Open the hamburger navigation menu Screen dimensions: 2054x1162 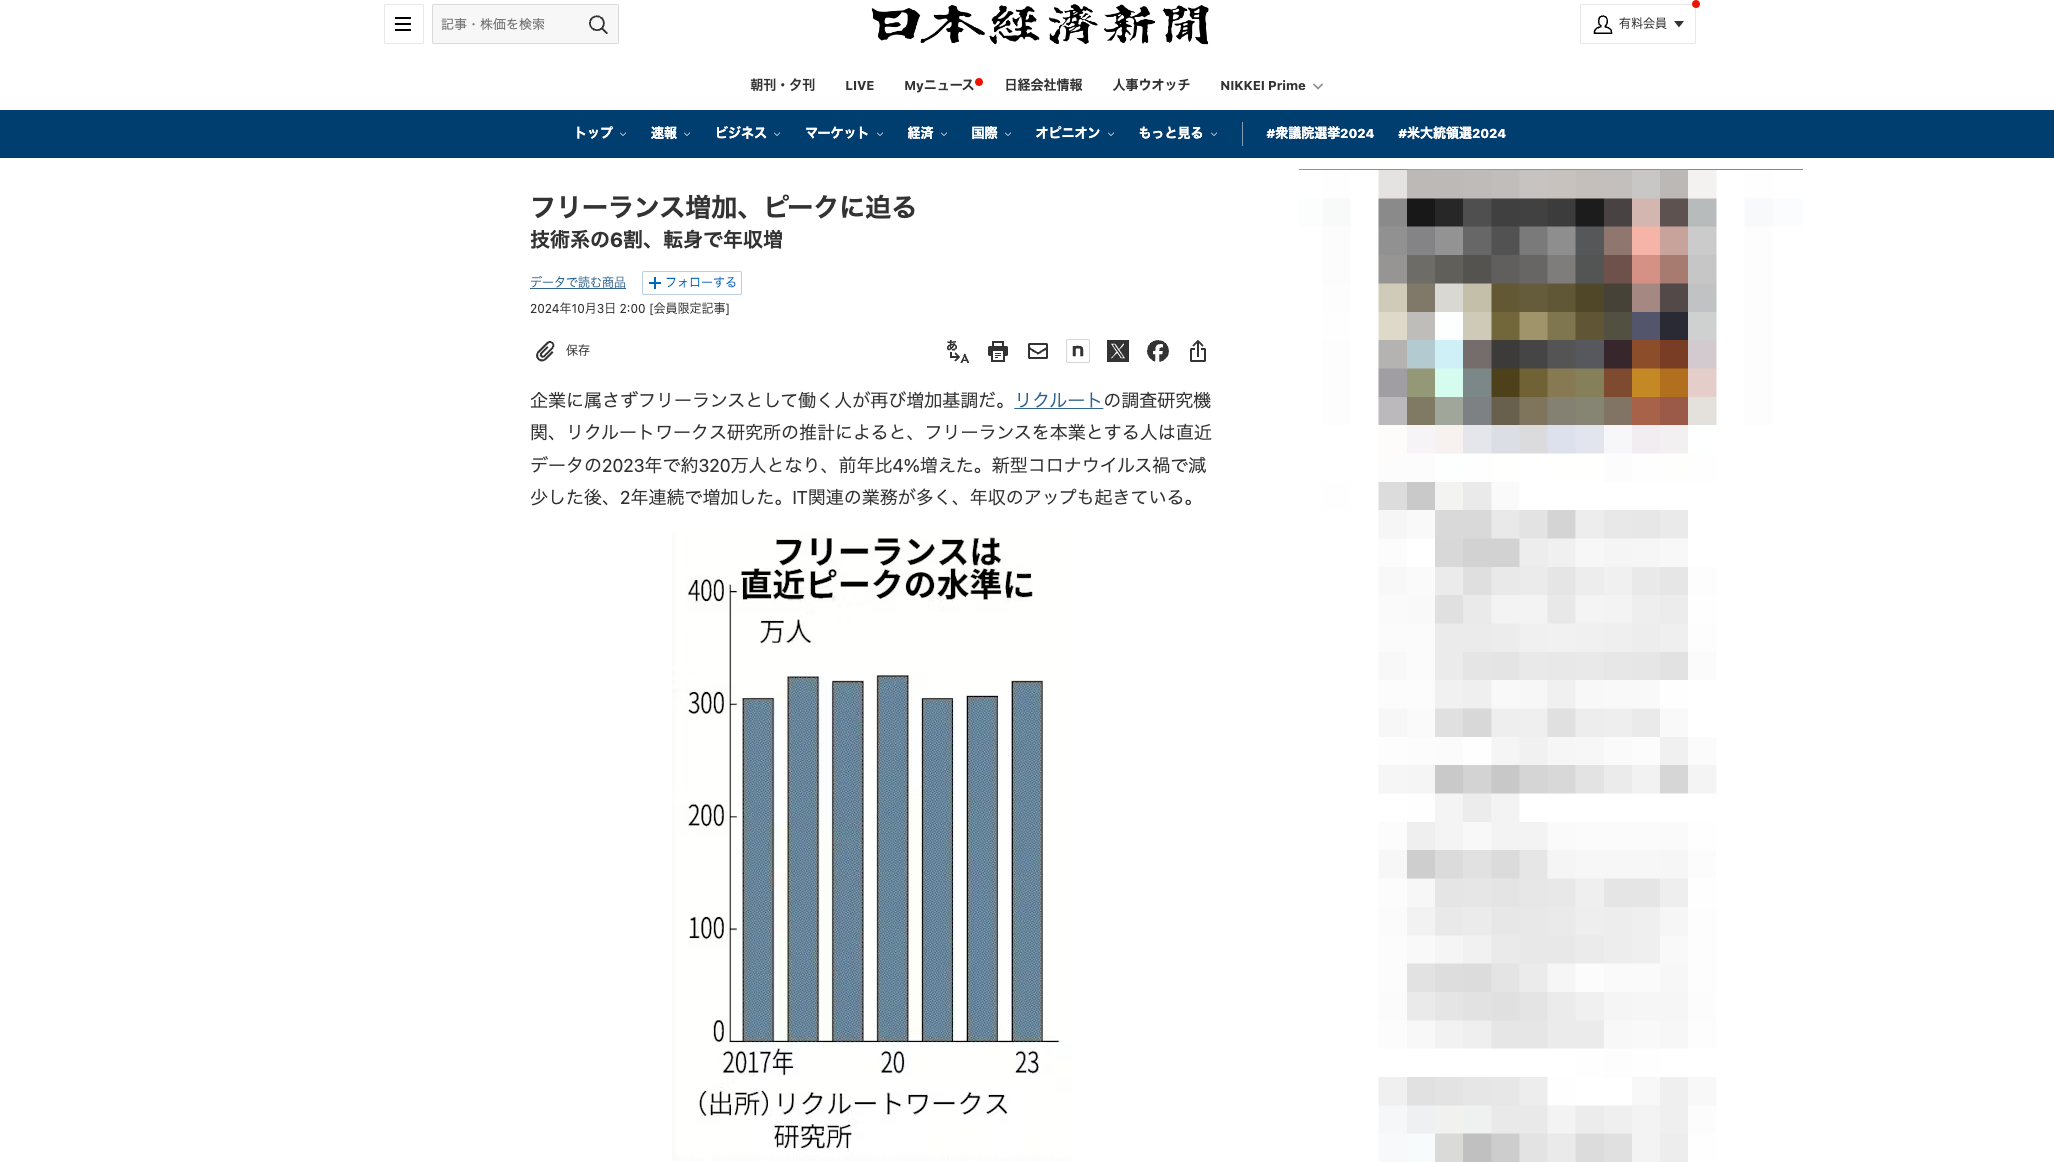click(x=403, y=24)
